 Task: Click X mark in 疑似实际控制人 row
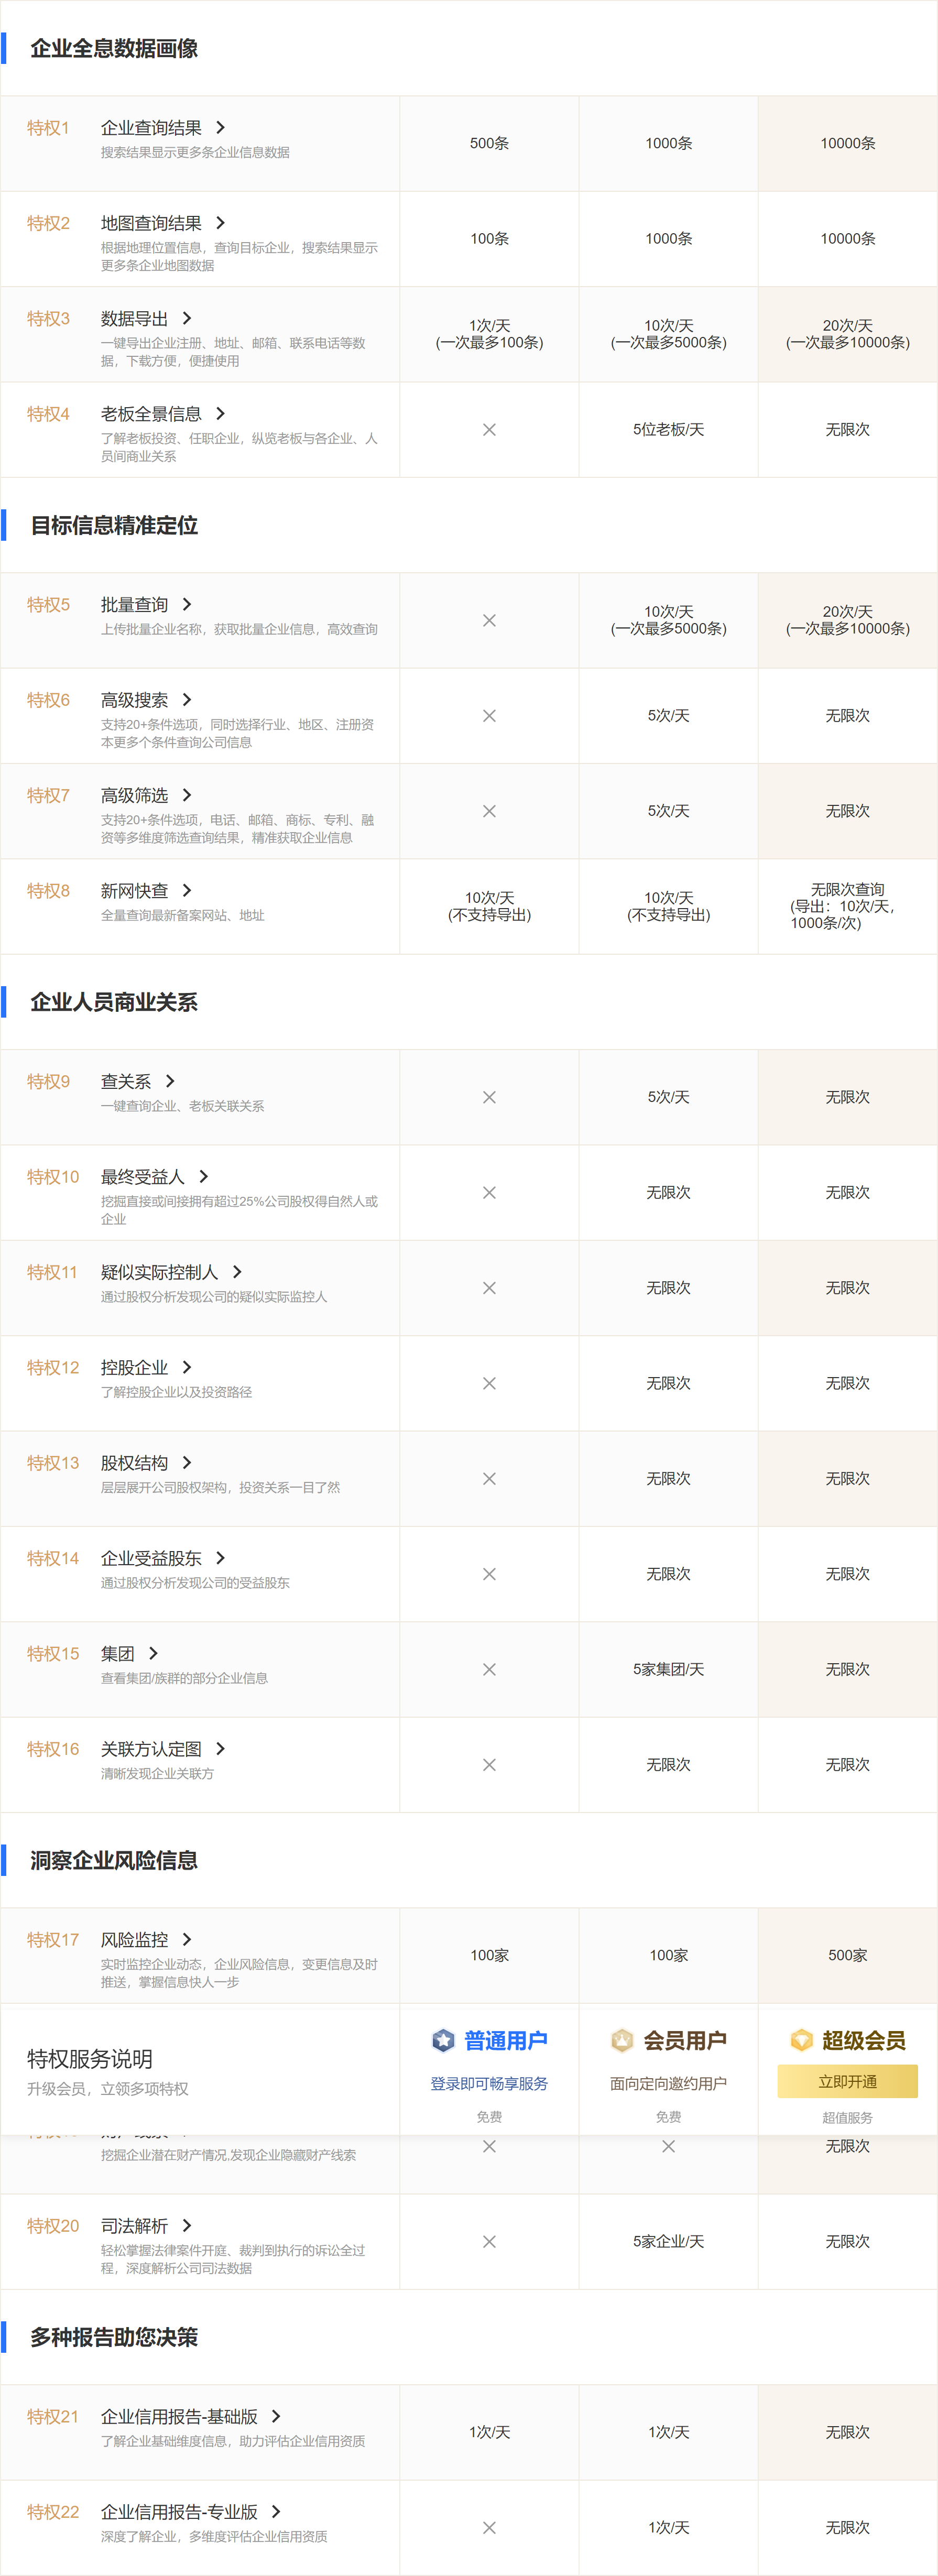(489, 1288)
